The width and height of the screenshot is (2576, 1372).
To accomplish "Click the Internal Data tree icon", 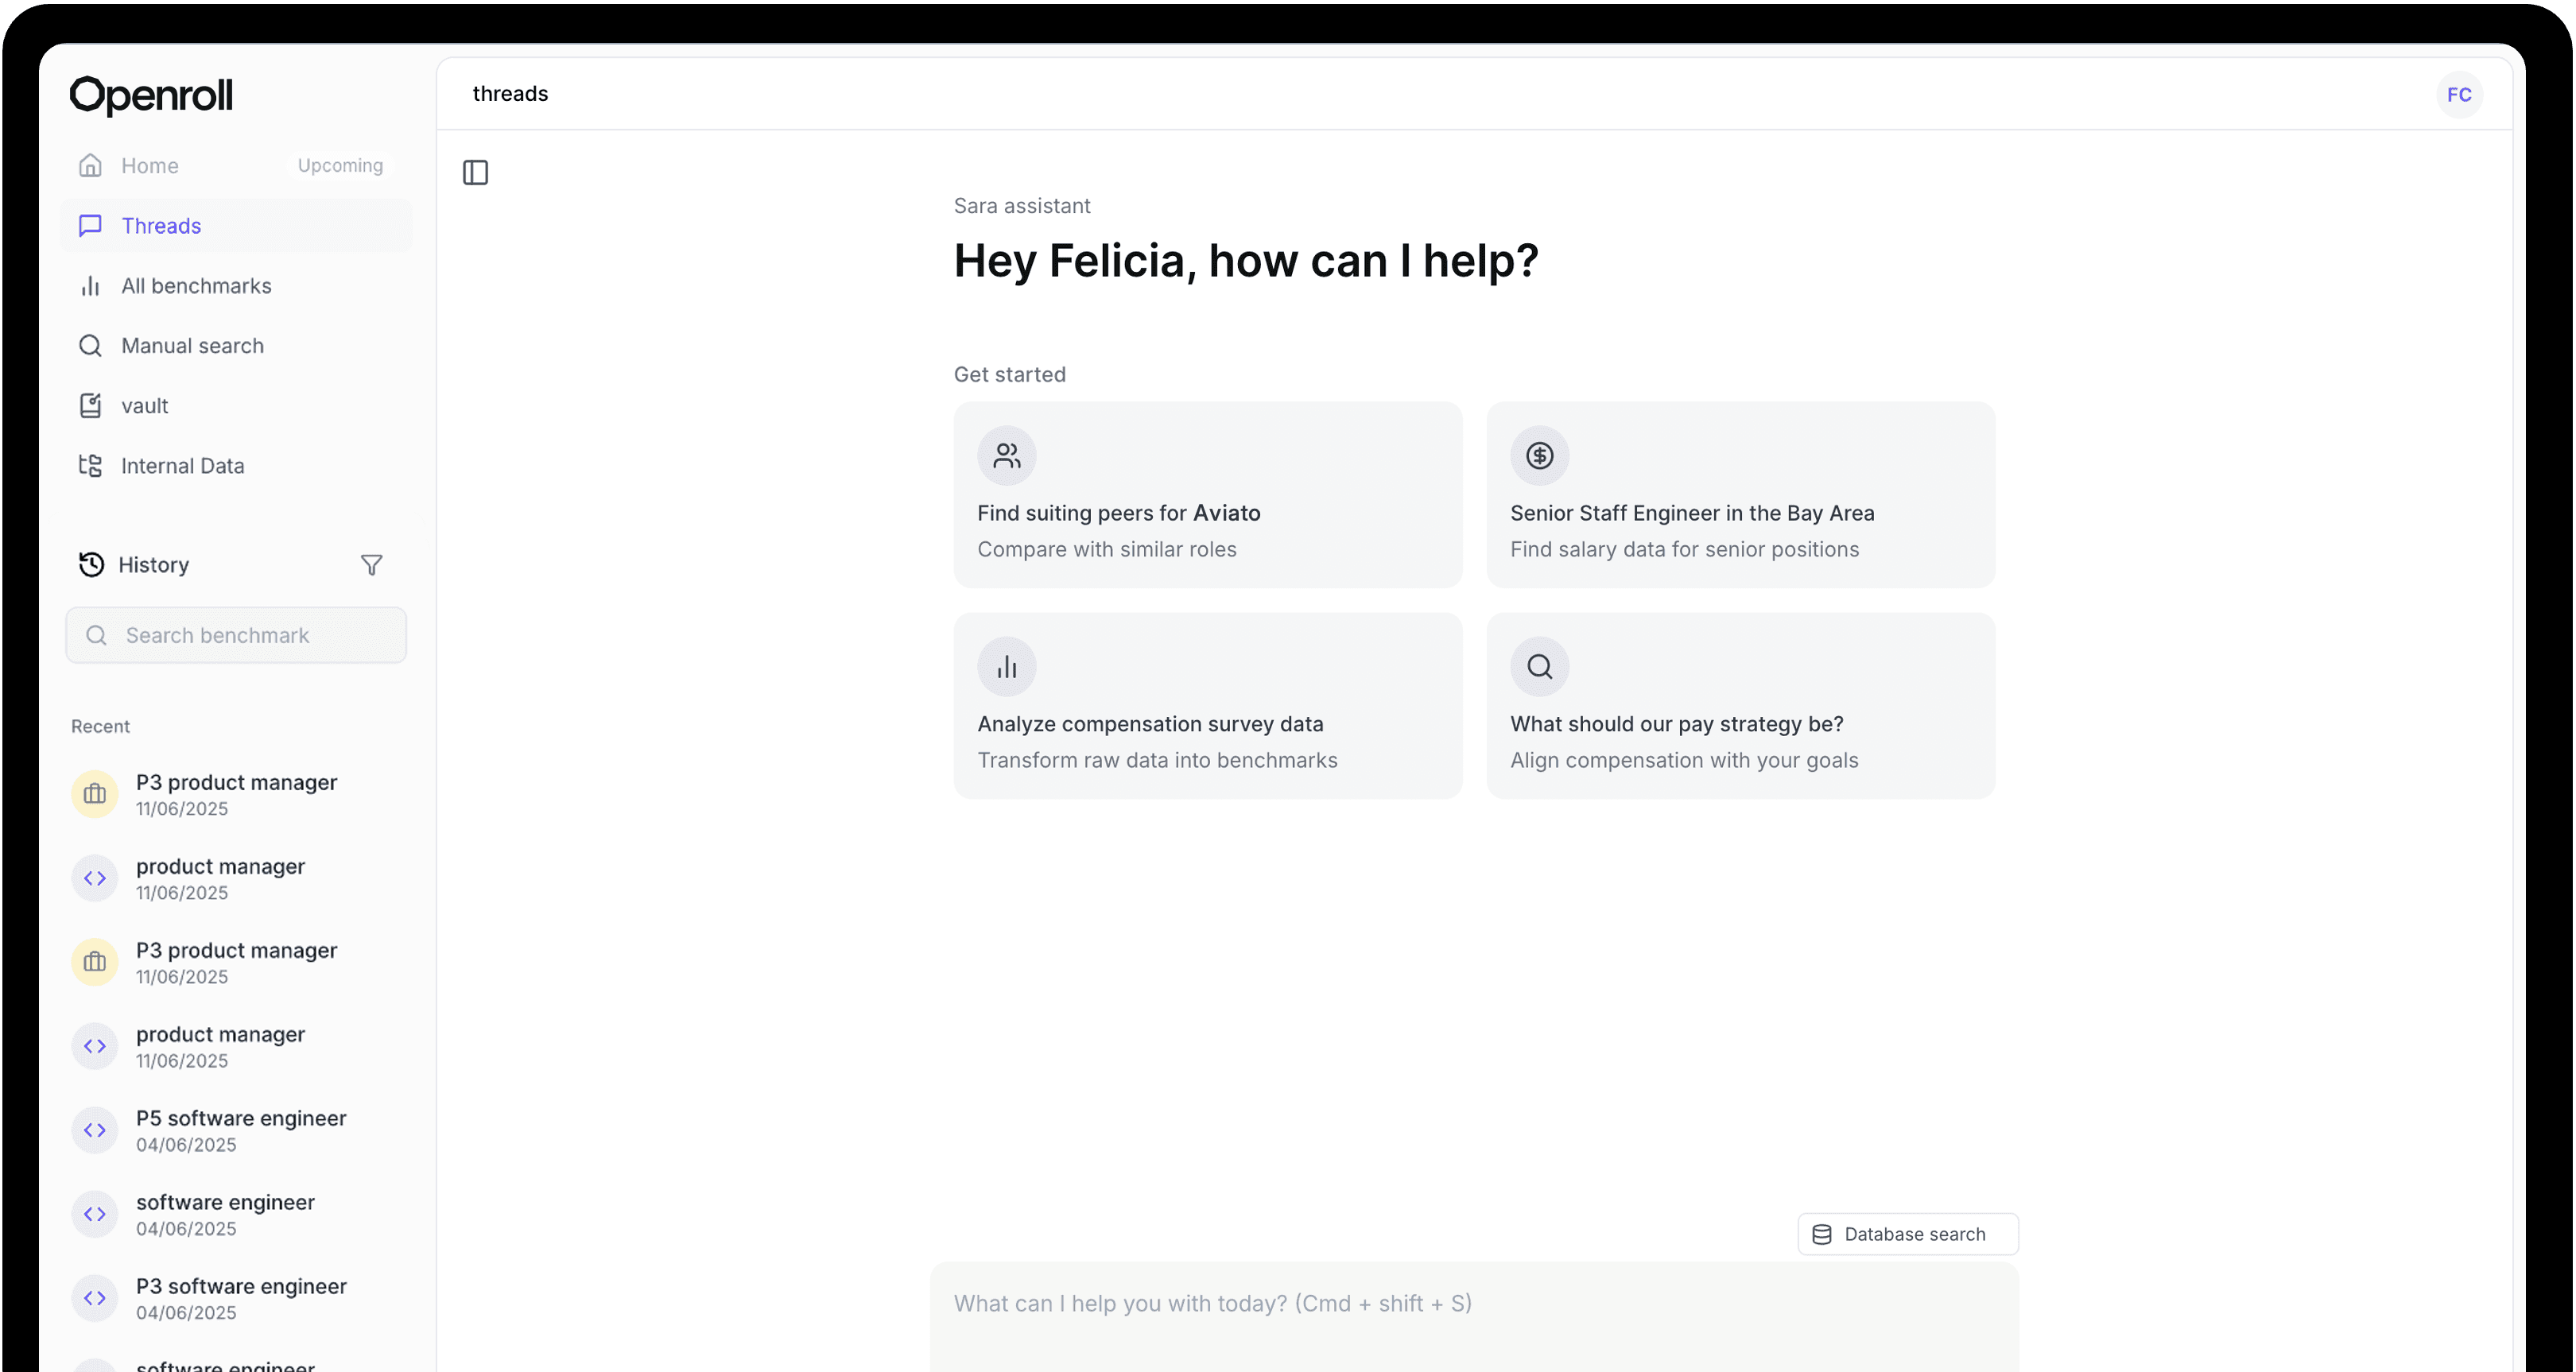I will (x=91, y=466).
